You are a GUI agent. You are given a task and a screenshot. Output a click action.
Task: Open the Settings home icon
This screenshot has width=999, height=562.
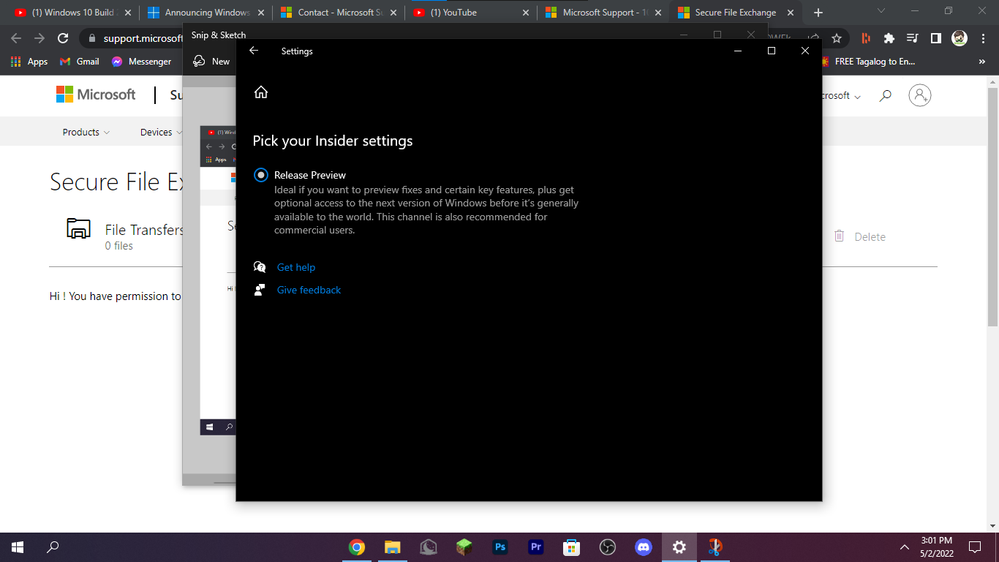coord(261,92)
